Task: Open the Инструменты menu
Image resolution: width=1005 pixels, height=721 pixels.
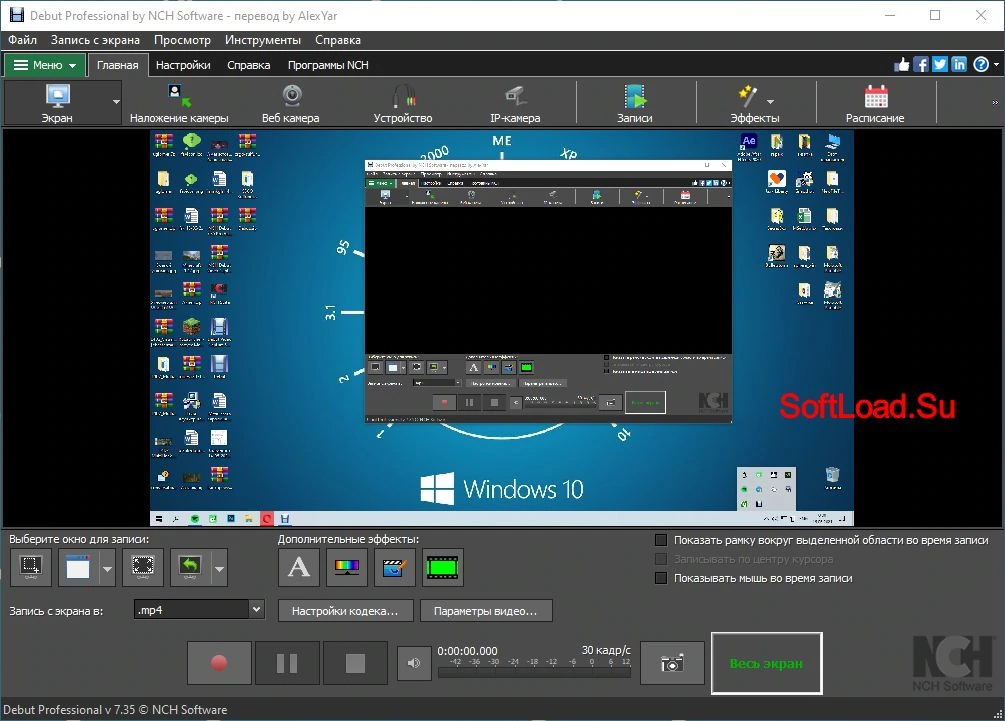Action: pyautogui.click(x=263, y=40)
